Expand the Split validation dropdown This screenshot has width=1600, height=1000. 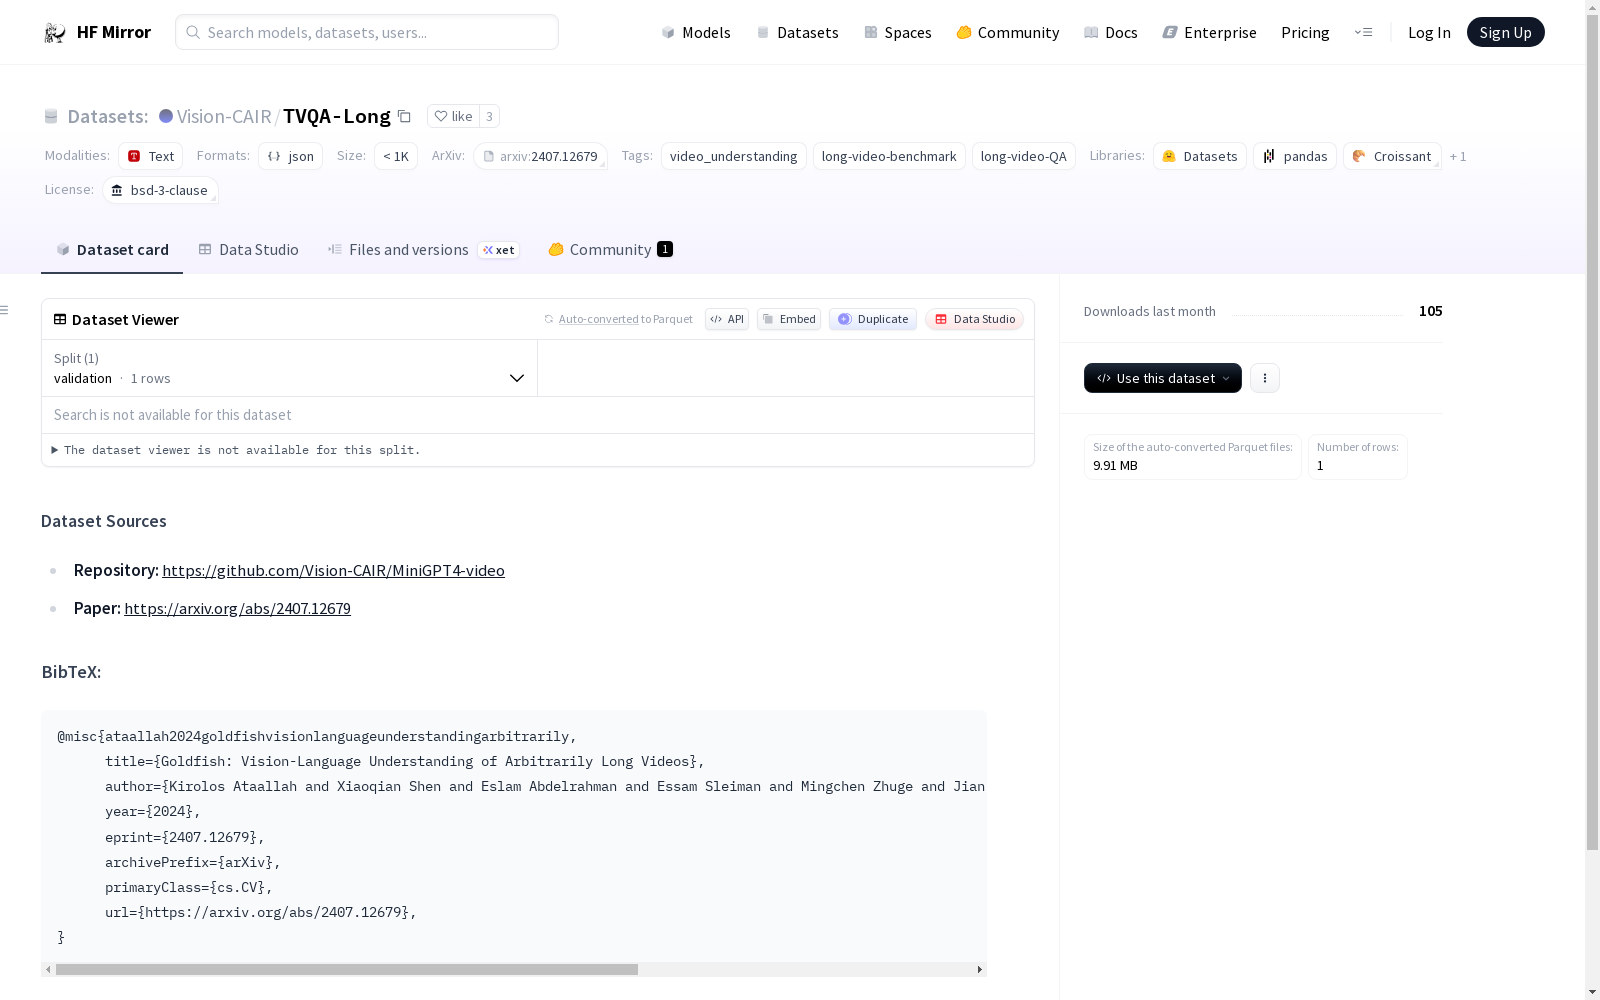[289, 368]
